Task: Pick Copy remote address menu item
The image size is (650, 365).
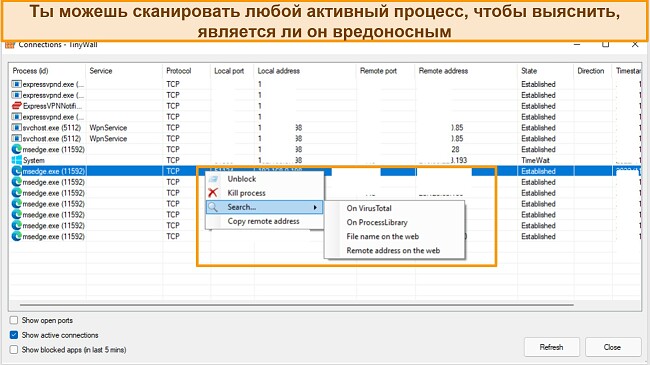Action: point(263,221)
